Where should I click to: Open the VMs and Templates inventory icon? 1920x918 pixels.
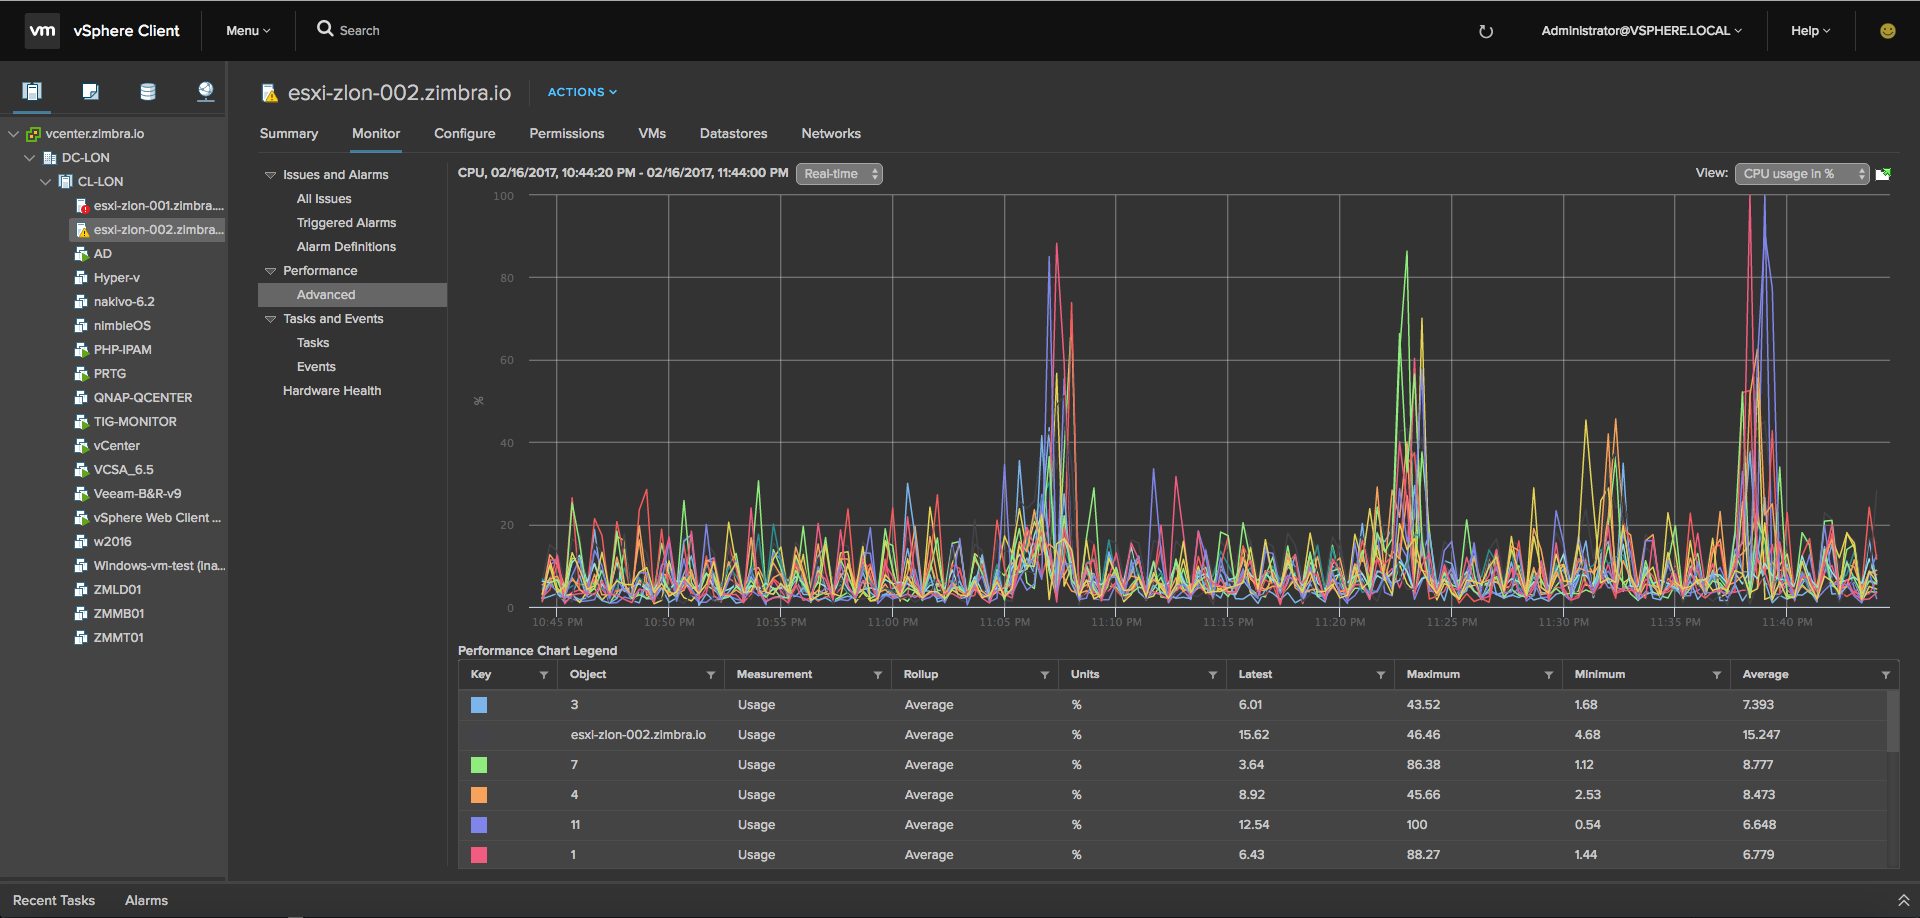click(90, 92)
